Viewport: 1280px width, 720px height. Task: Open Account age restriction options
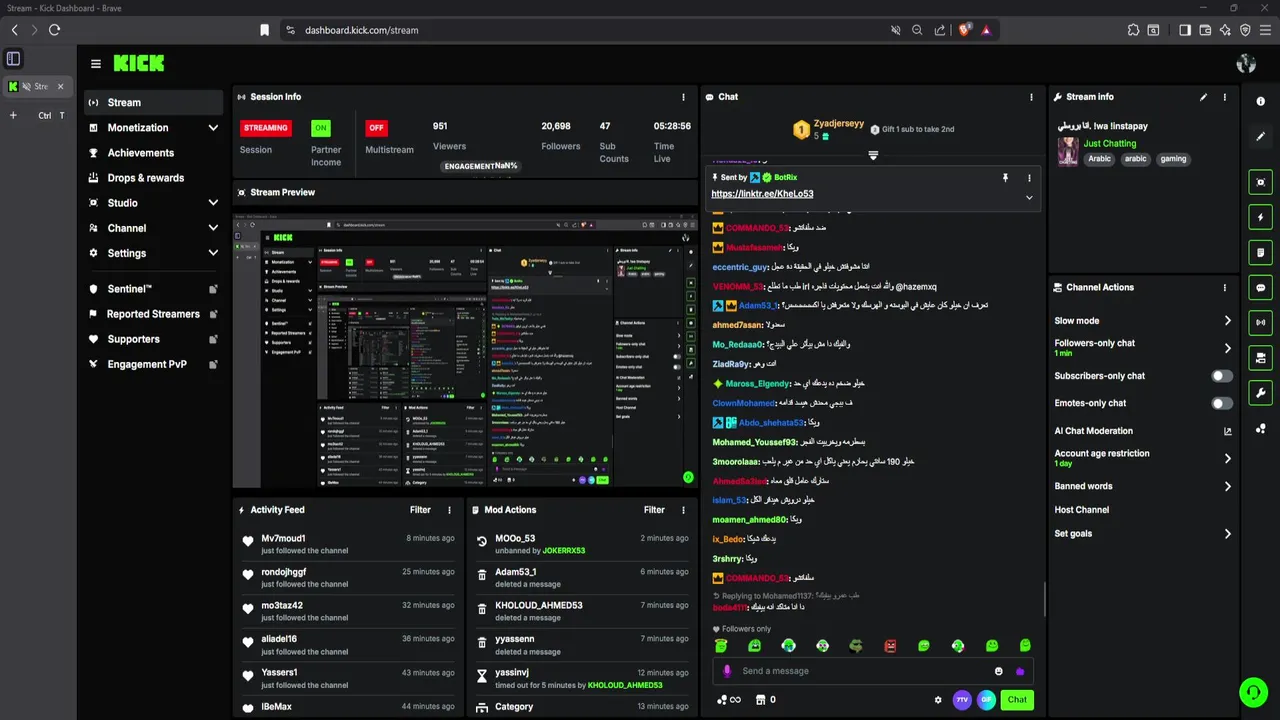click(1227, 458)
